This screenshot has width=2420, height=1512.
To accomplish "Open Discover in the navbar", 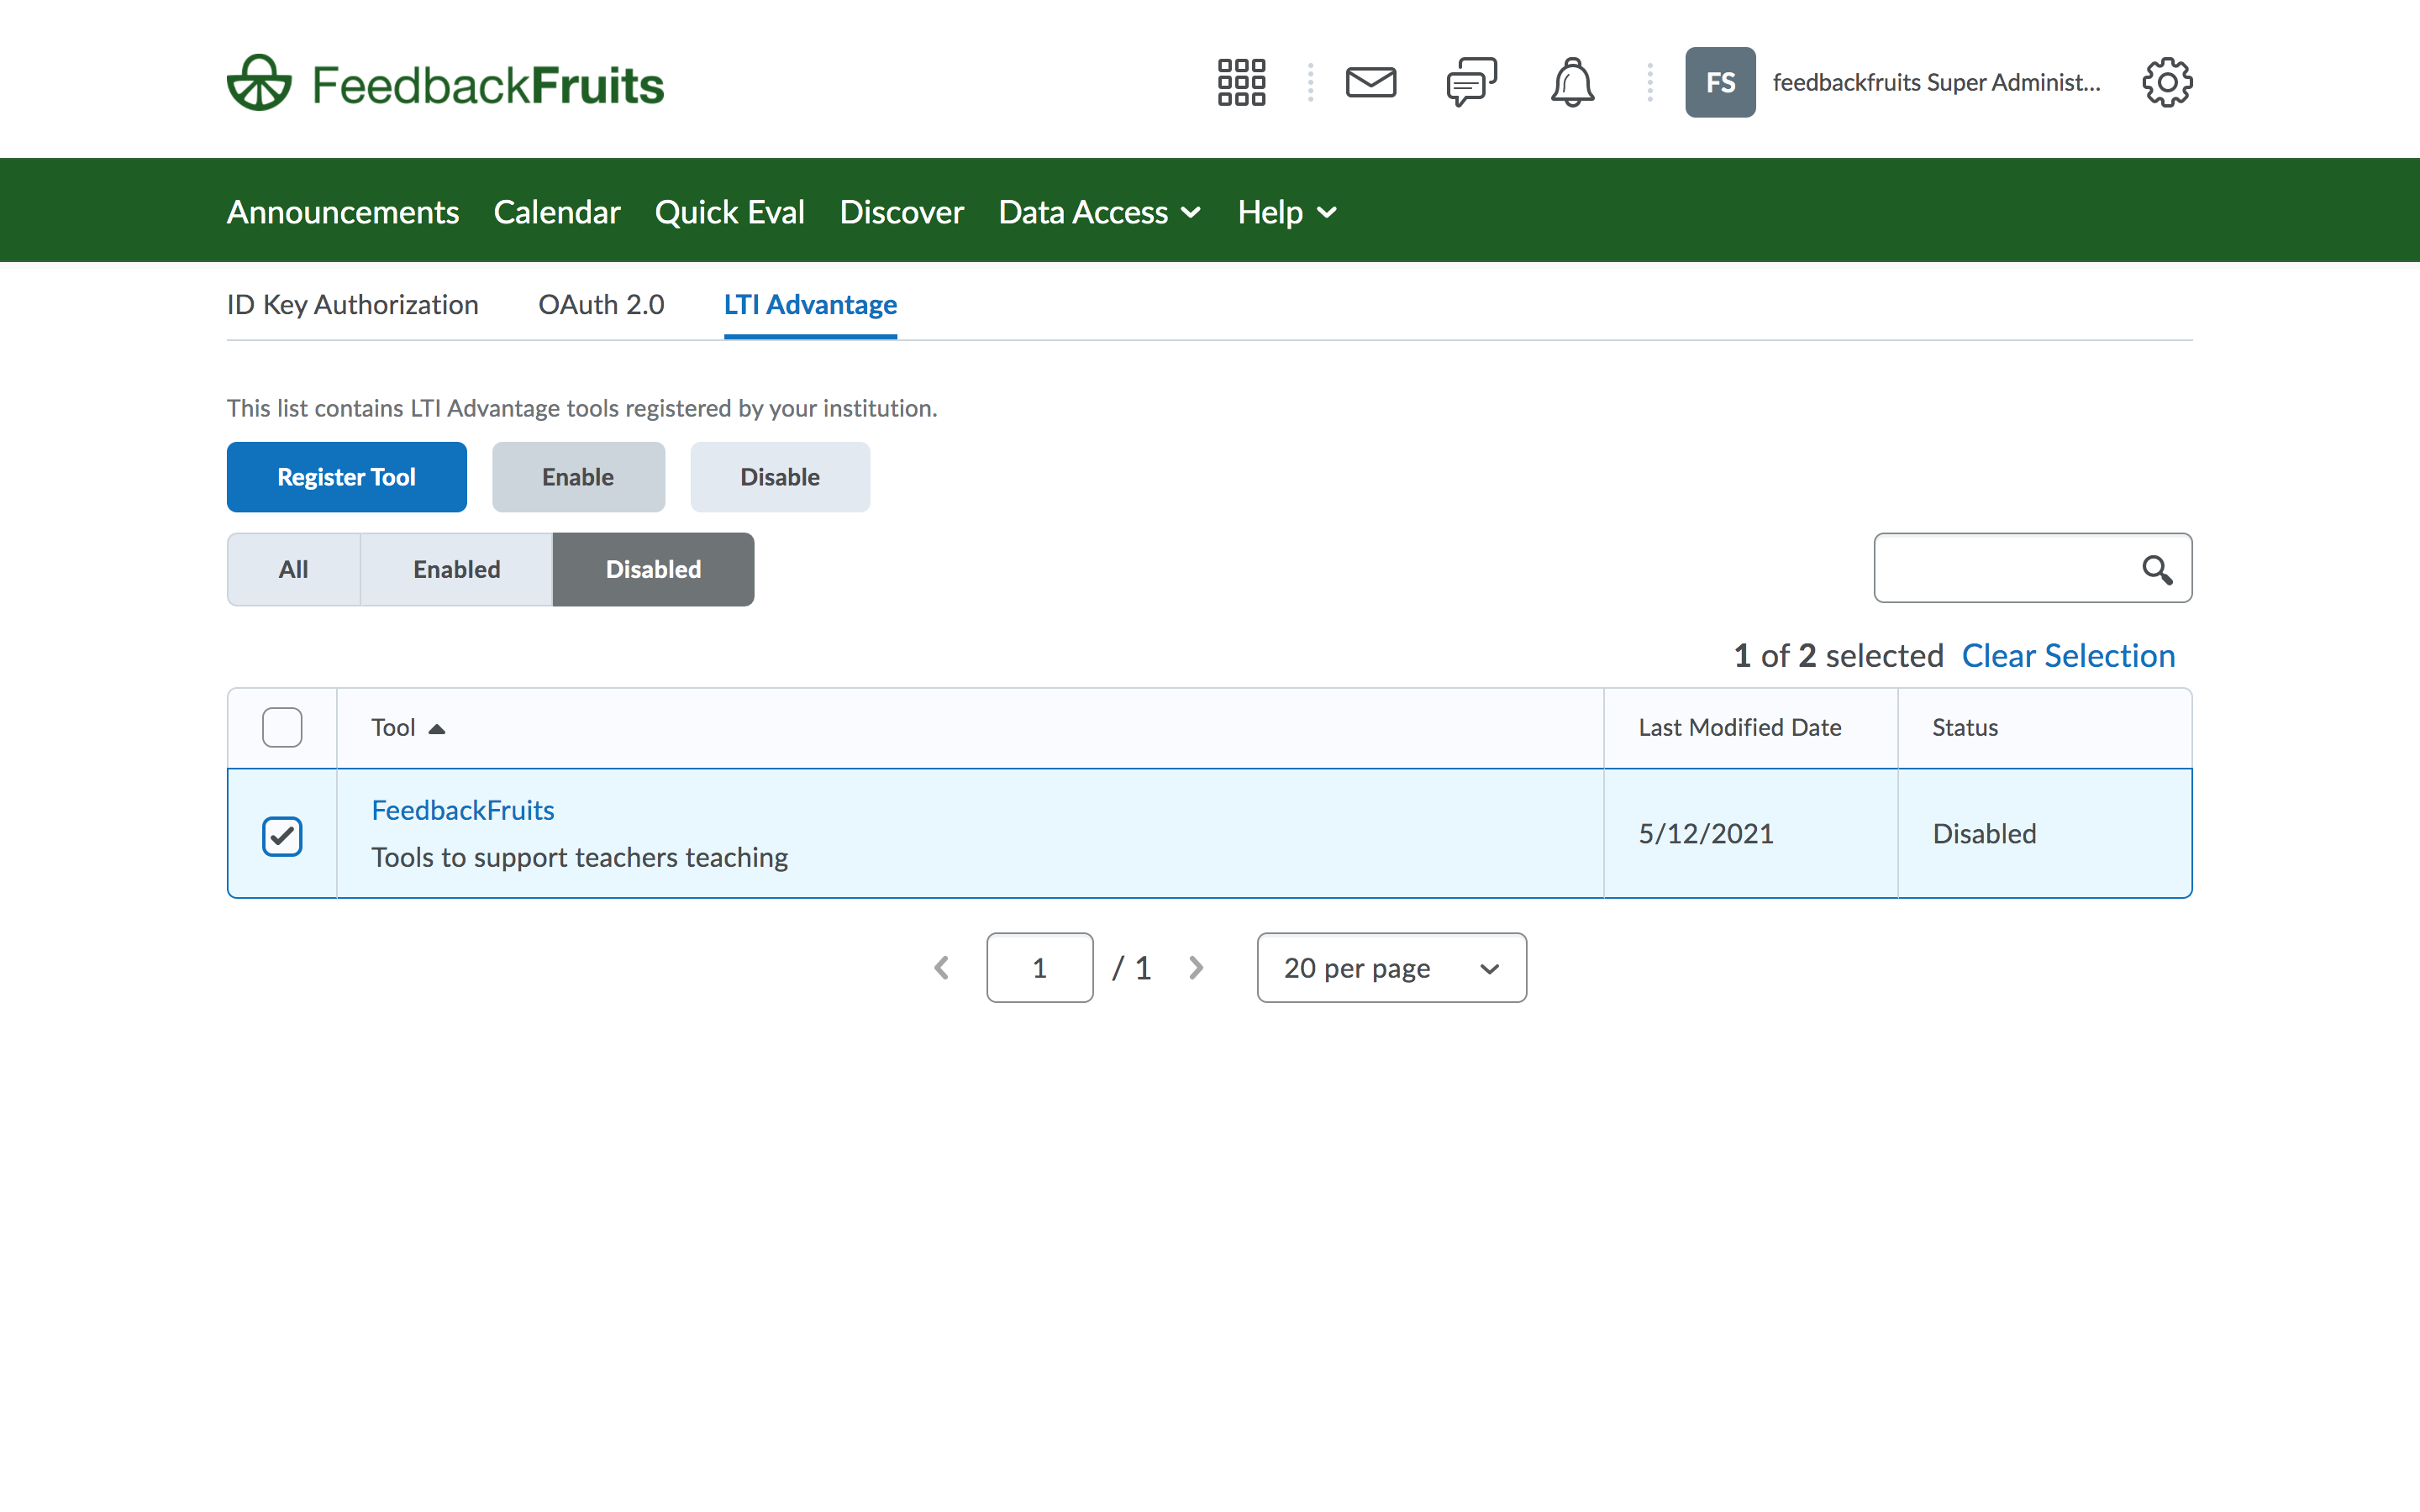I will coord(901,212).
